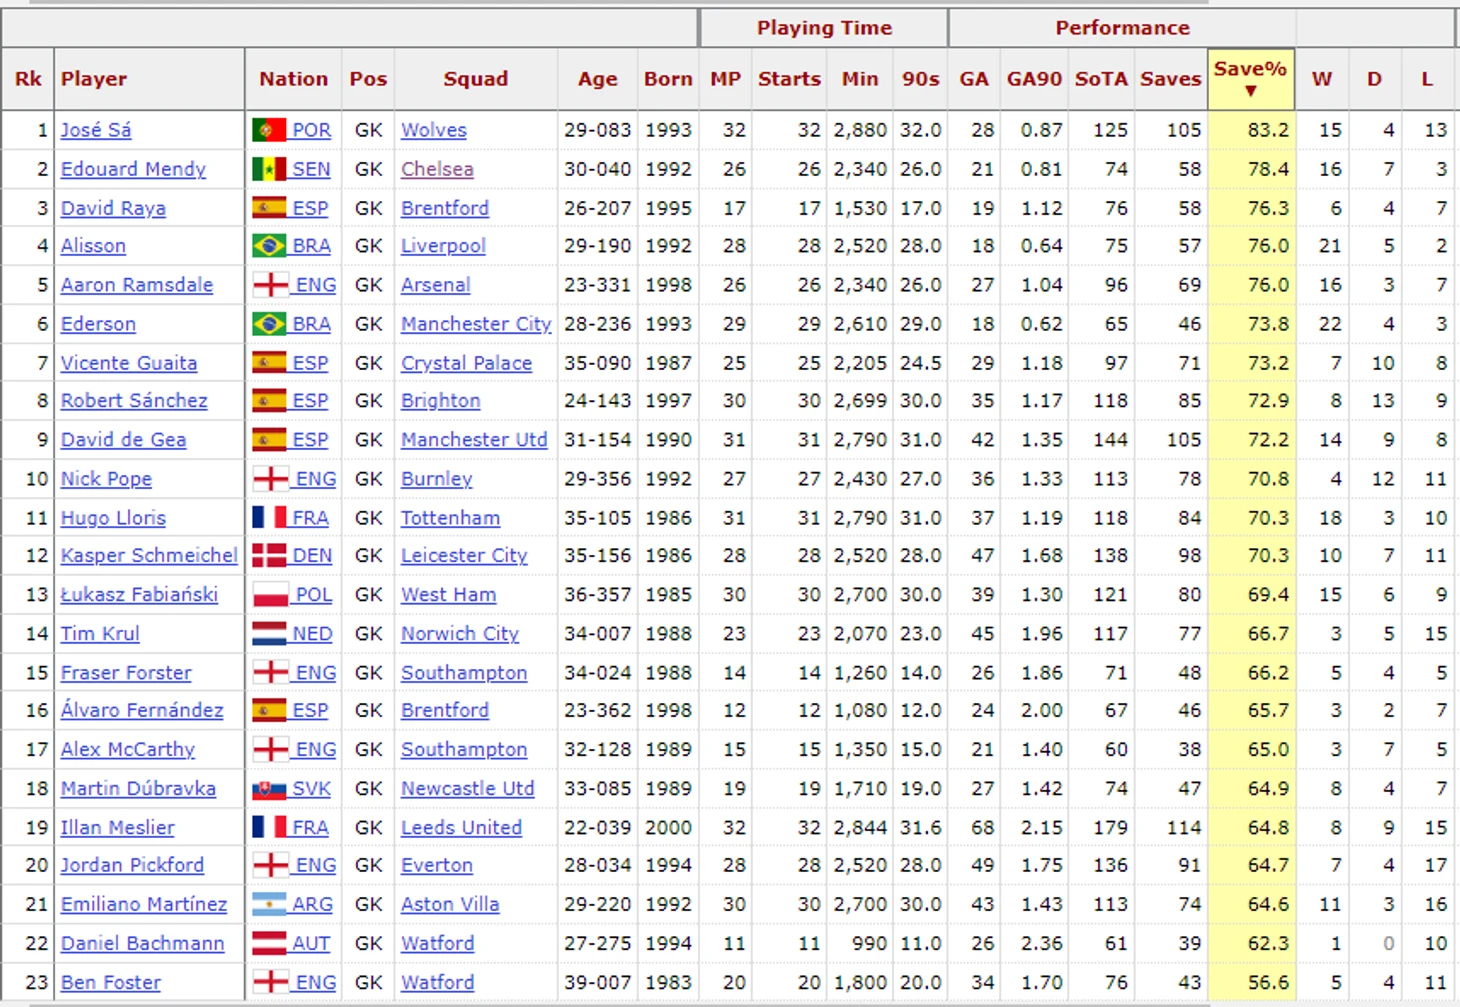The image size is (1460, 1007).
Task: Click the Argentina flag icon for Emiliano Martínez
Action: pyautogui.click(x=269, y=905)
